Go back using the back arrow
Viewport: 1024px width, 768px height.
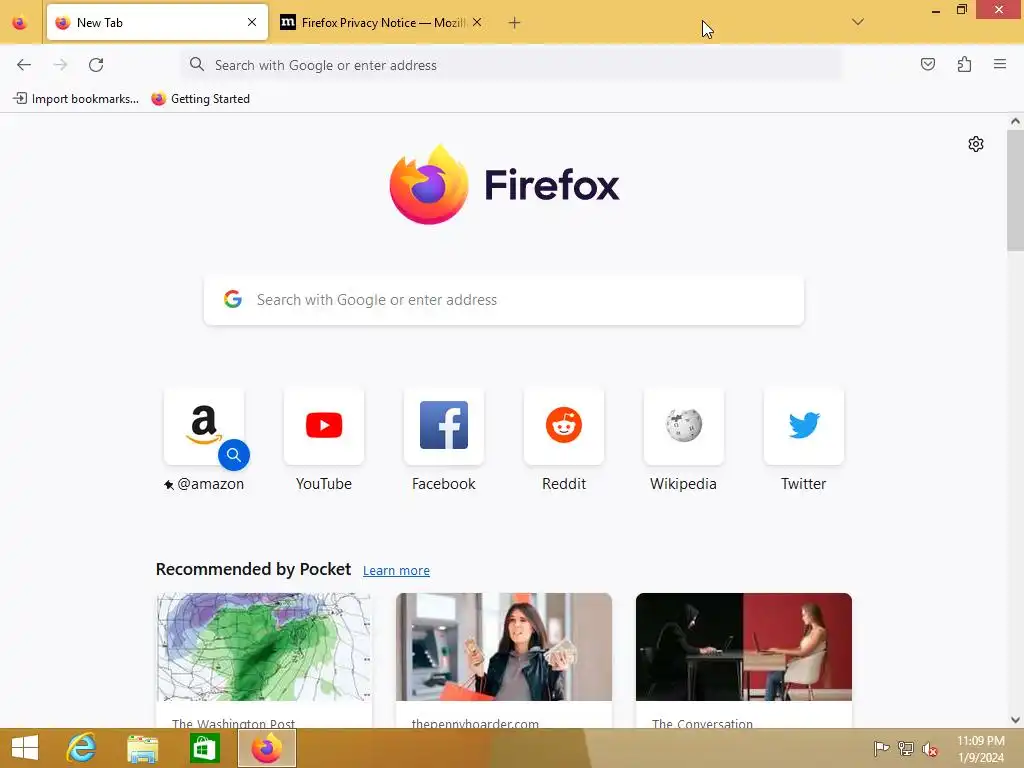(24, 65)
